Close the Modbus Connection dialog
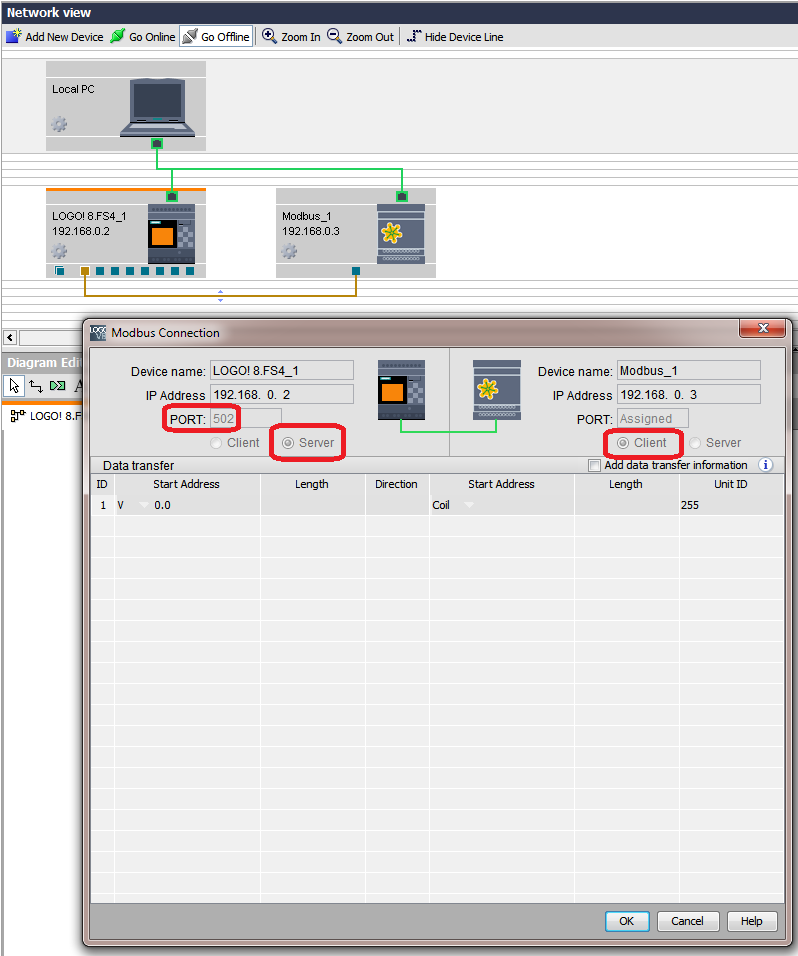The image size is (798, 956). point(763,328)
